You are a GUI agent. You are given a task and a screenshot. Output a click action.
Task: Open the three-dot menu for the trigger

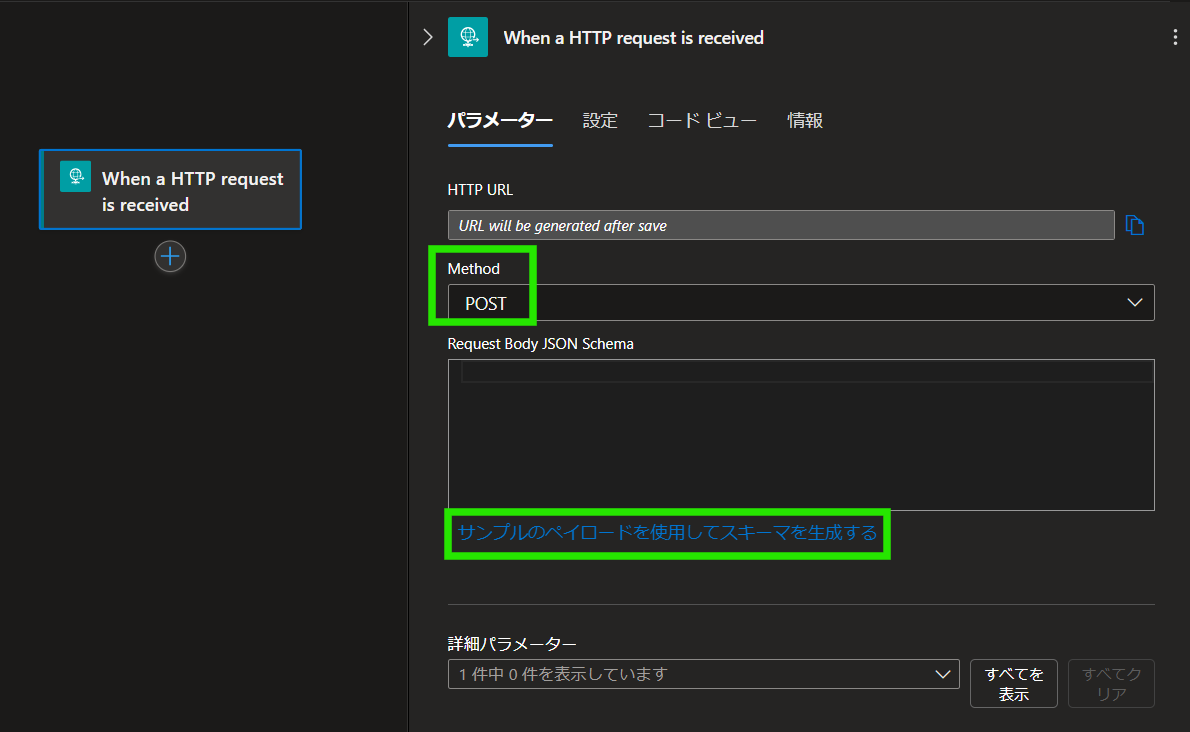tap(1175, 36)
